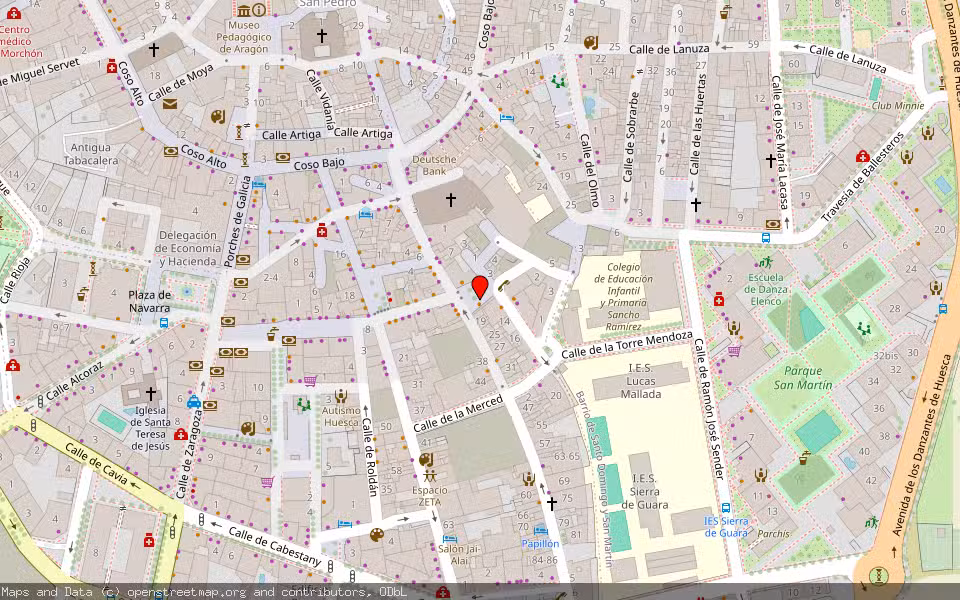The height and width of the screenshot is (600, 960).
Task: Click the Deutsche Bank label
Action: click(x=434, y=165)
